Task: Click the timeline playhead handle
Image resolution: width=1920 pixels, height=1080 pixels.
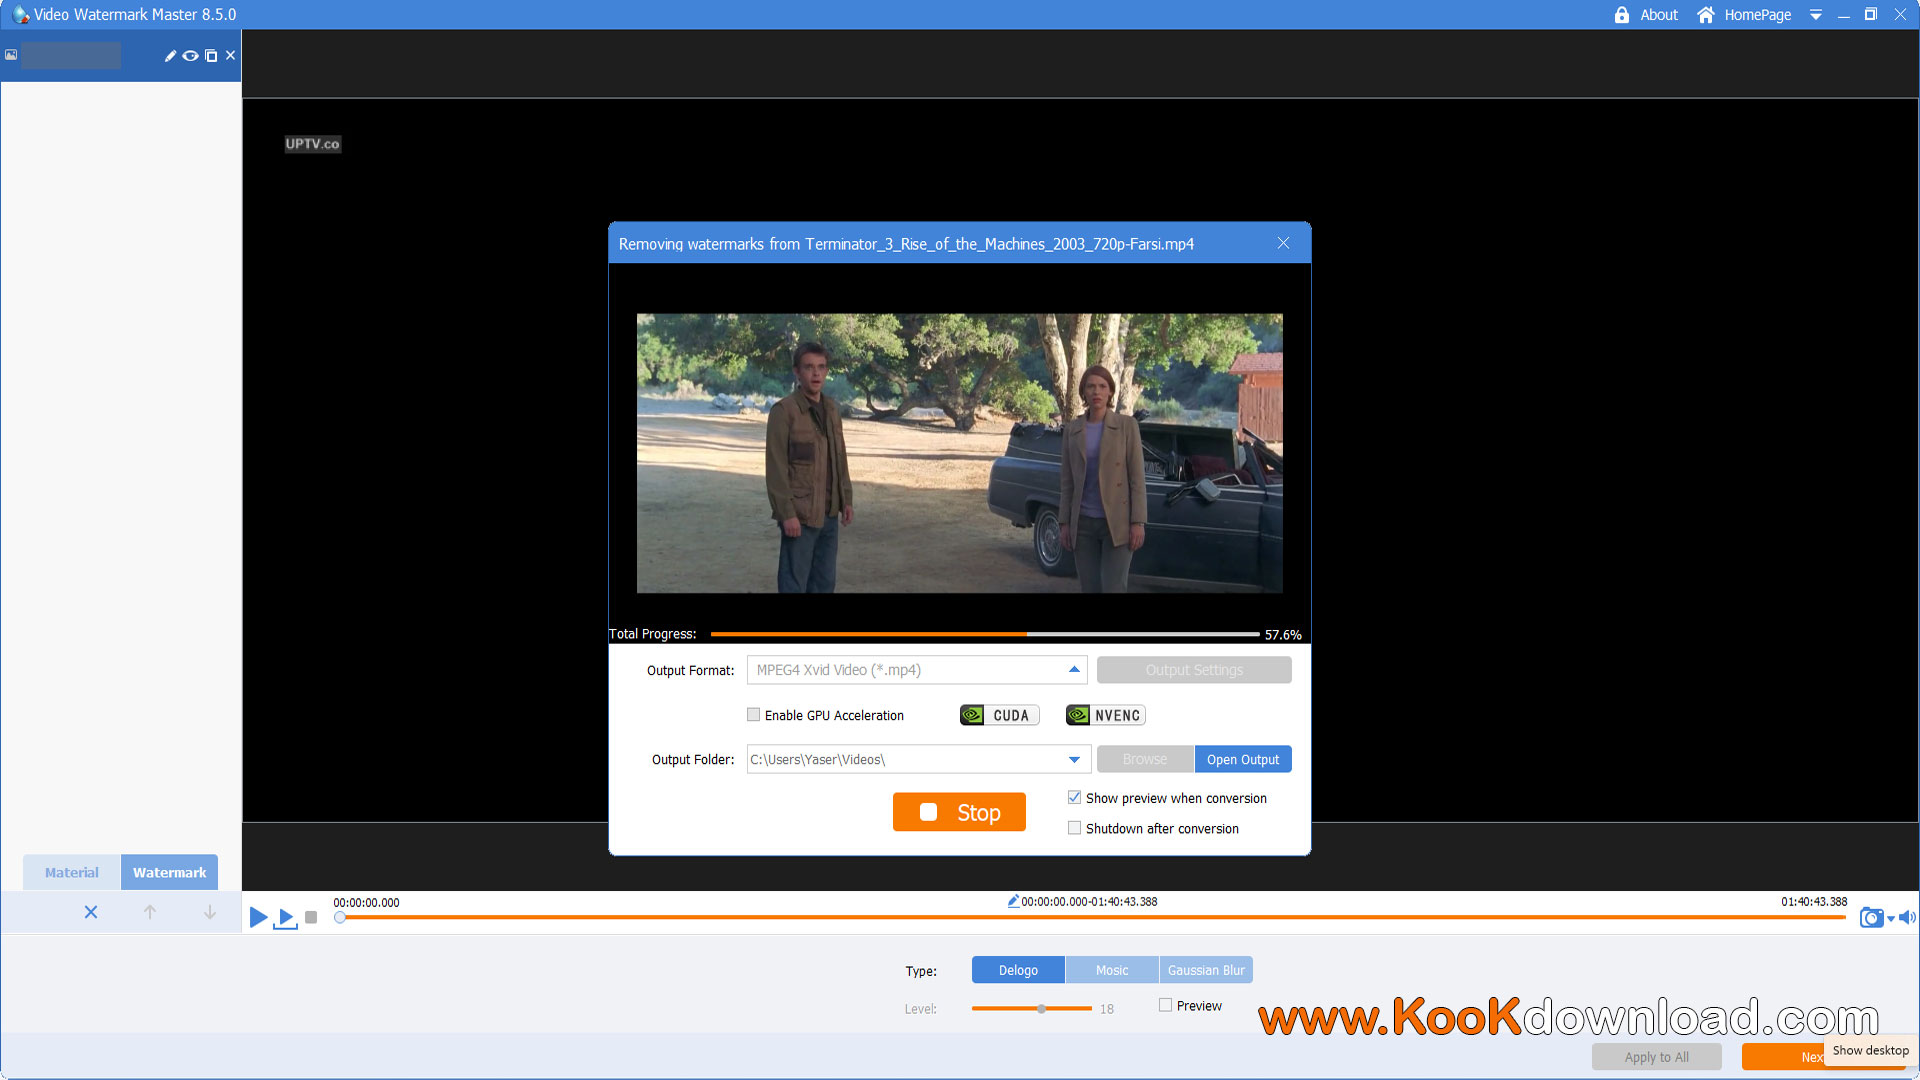Action: (x=340, y=917)
